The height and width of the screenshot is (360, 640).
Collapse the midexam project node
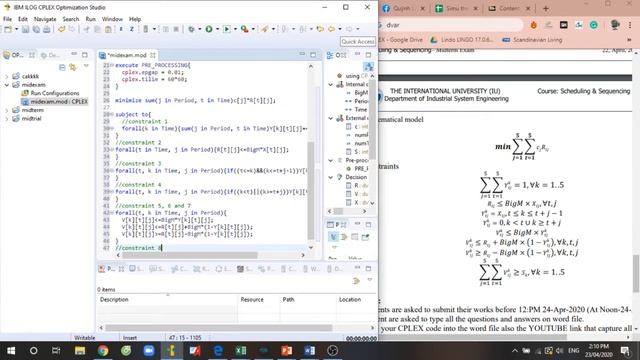click(x=7, y=85)
